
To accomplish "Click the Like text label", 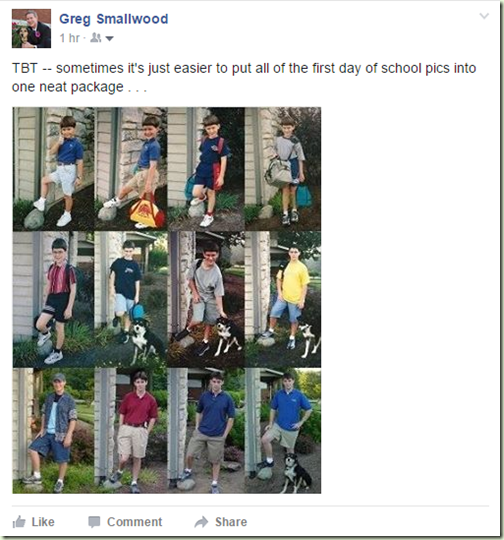I will (x=43, y=522).
